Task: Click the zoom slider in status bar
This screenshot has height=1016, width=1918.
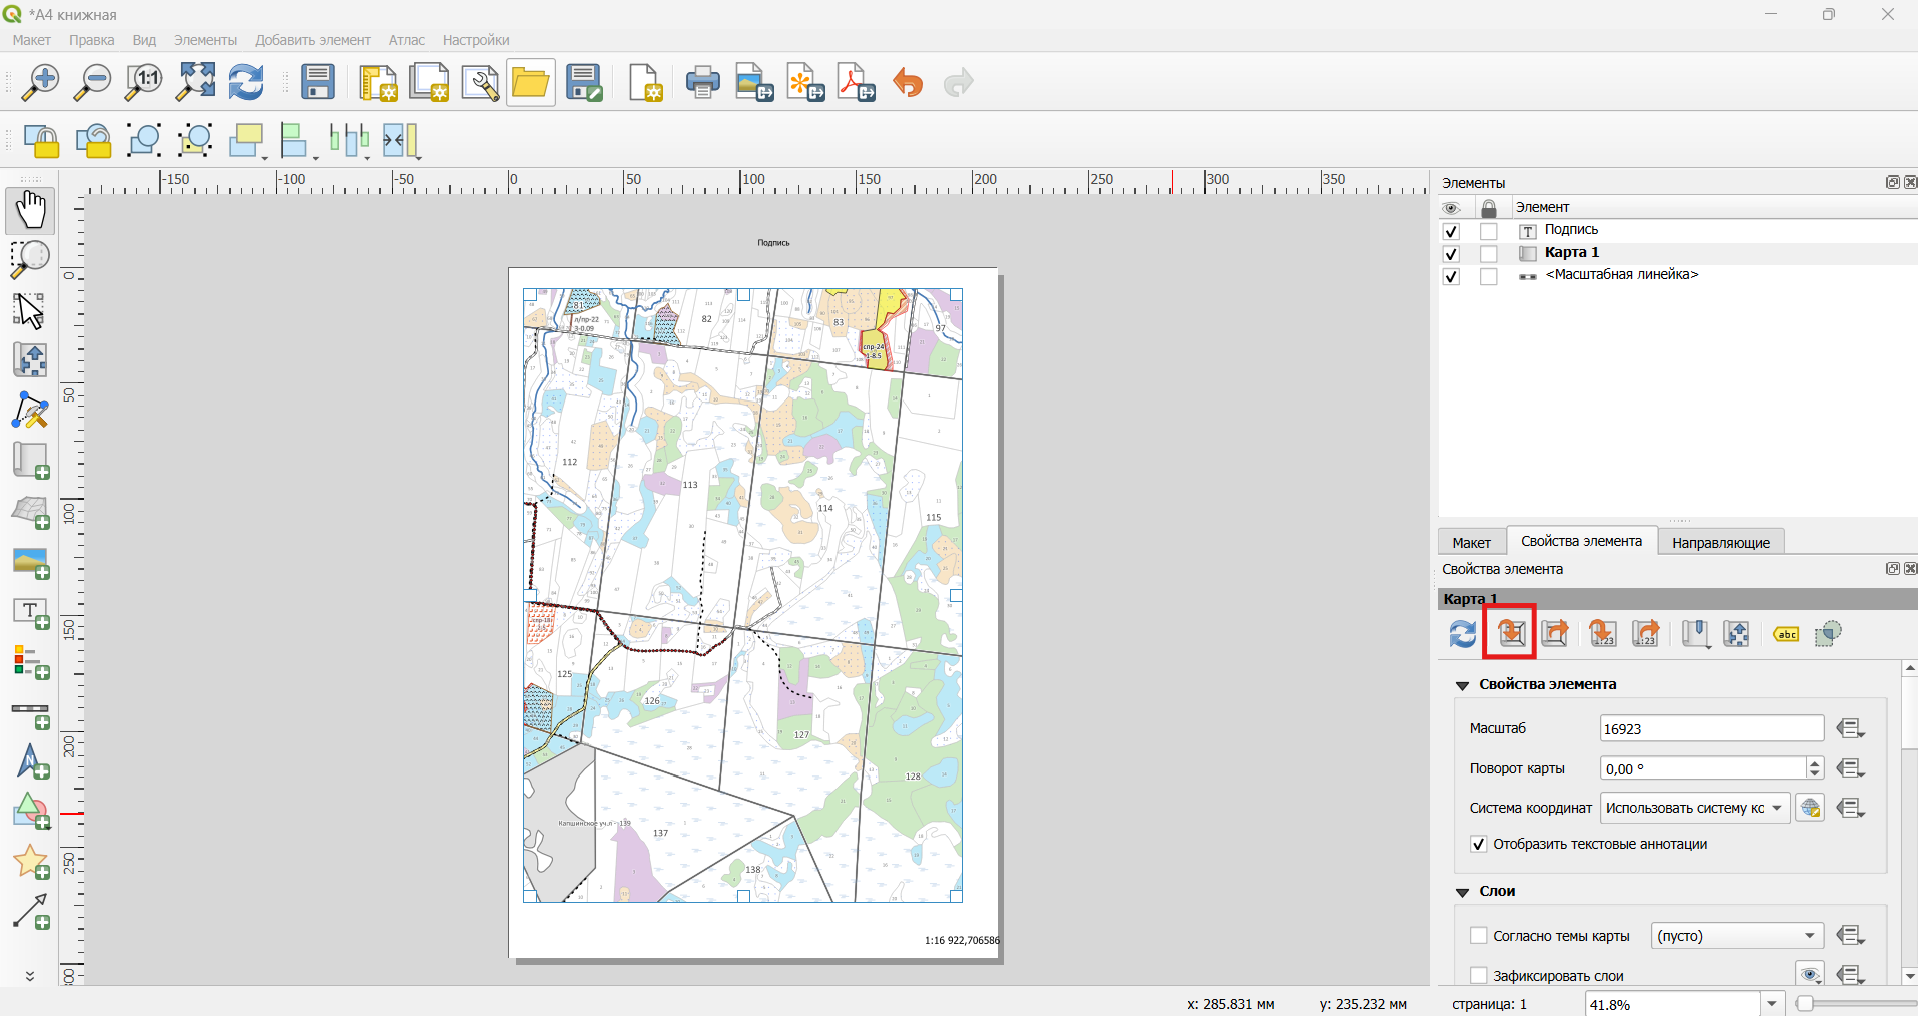Action: 1855,1004
